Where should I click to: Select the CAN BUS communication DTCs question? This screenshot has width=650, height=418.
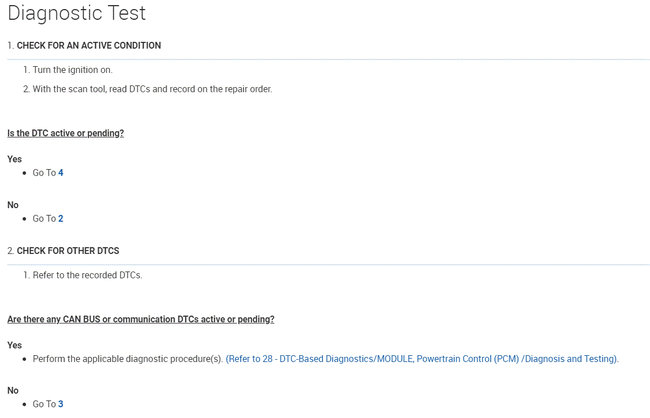point(141,319)
